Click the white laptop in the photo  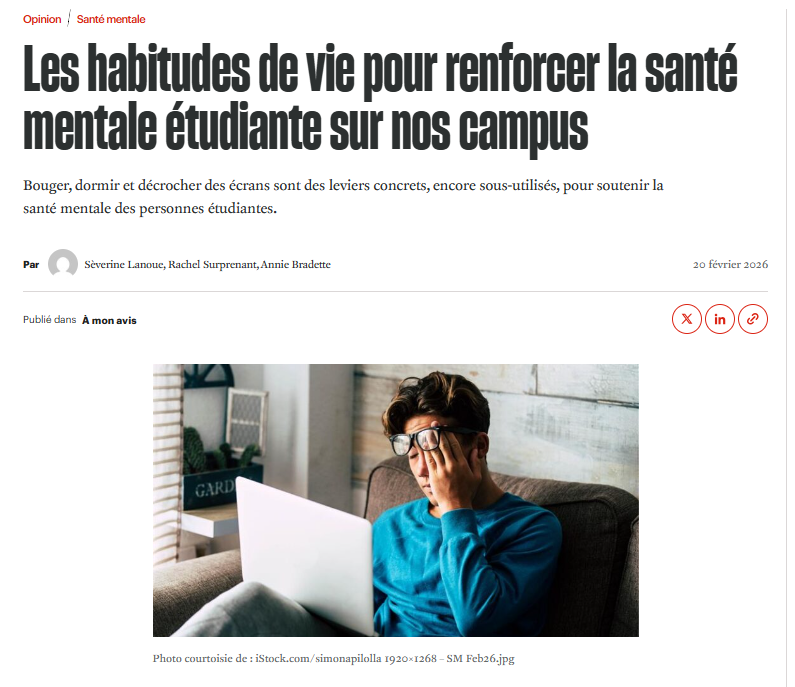pos(307,555)
